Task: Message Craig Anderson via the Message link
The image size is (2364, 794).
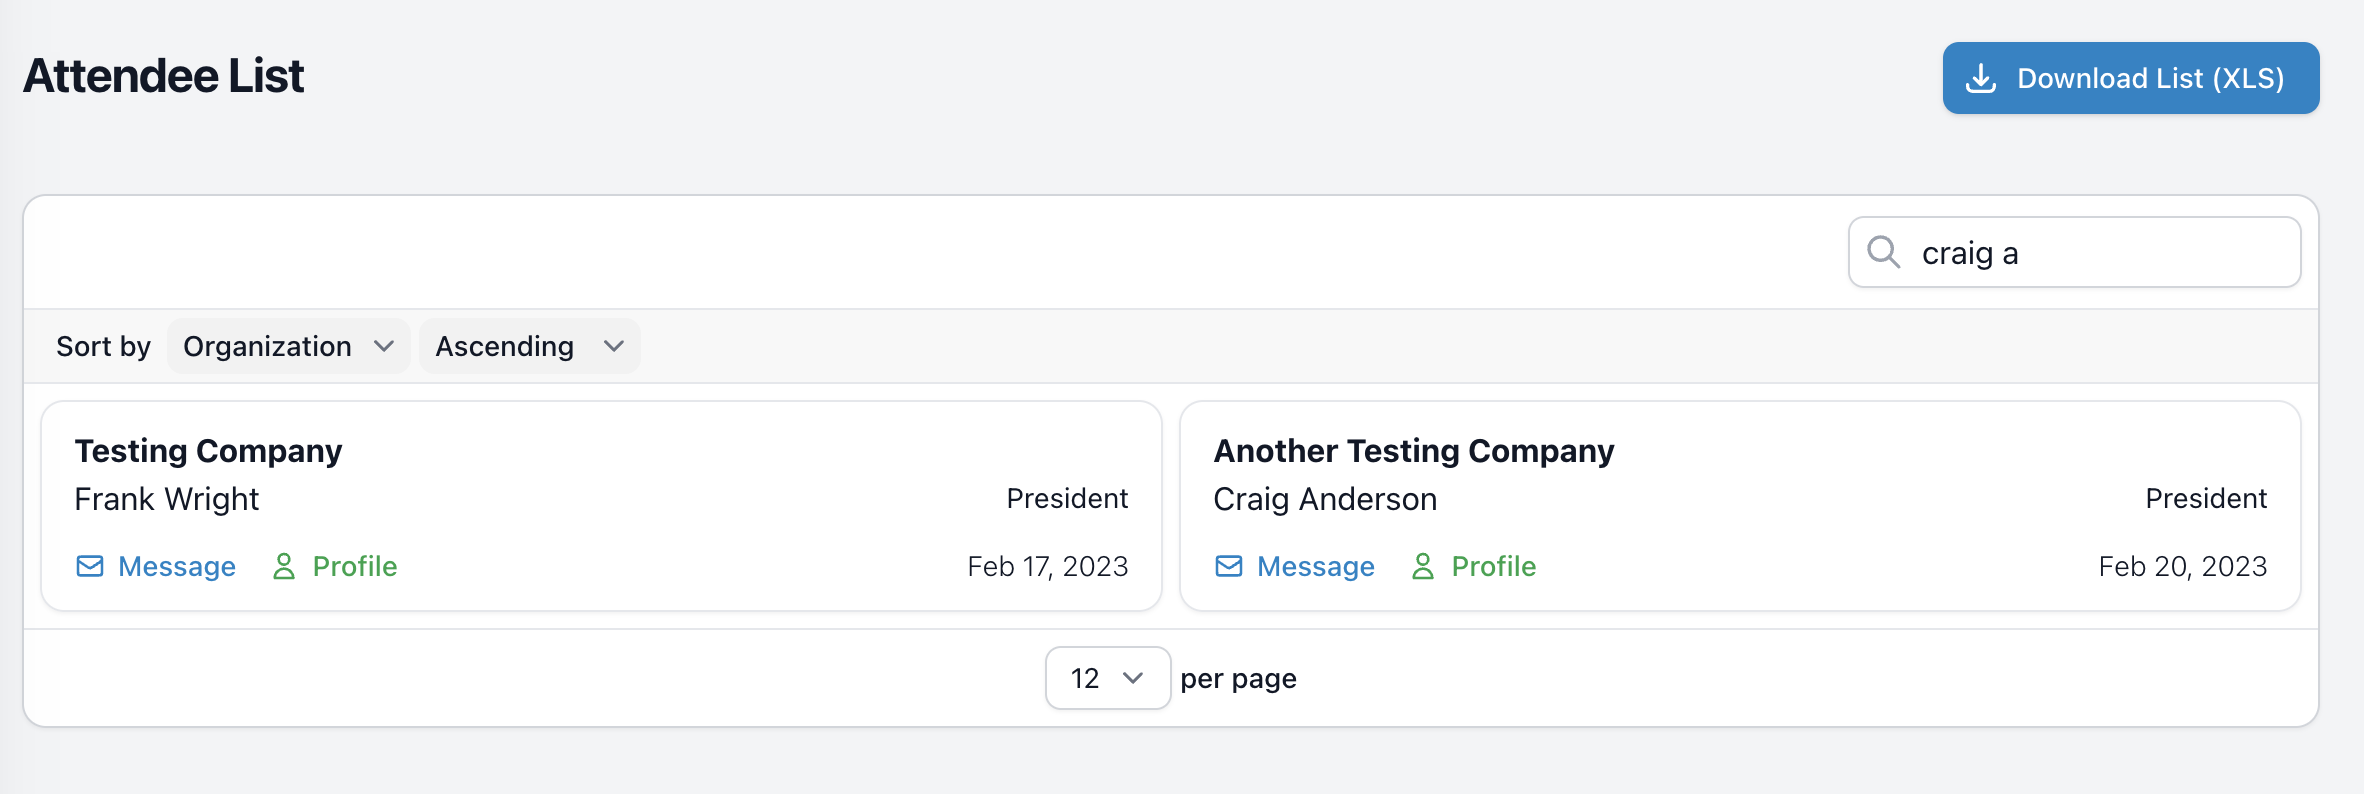Action: click(1316, 566)
